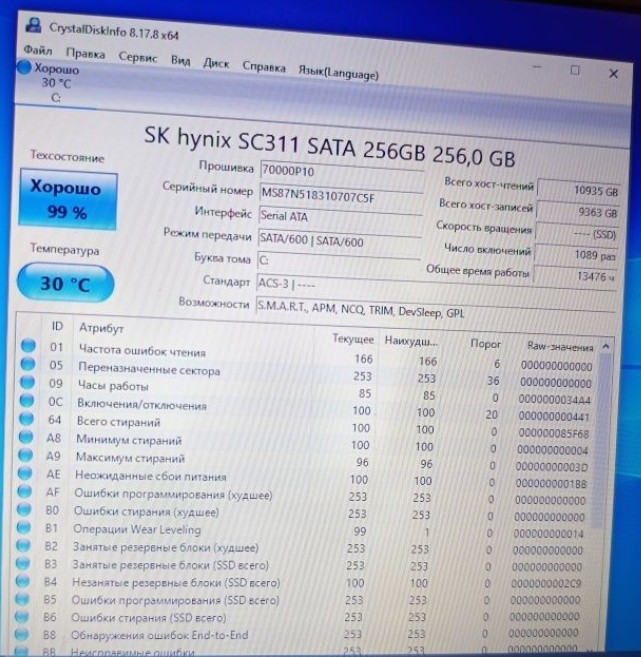Open the Сервис menu
The width and height of the screenshot is (641, 657).
(x=137, y=57)
